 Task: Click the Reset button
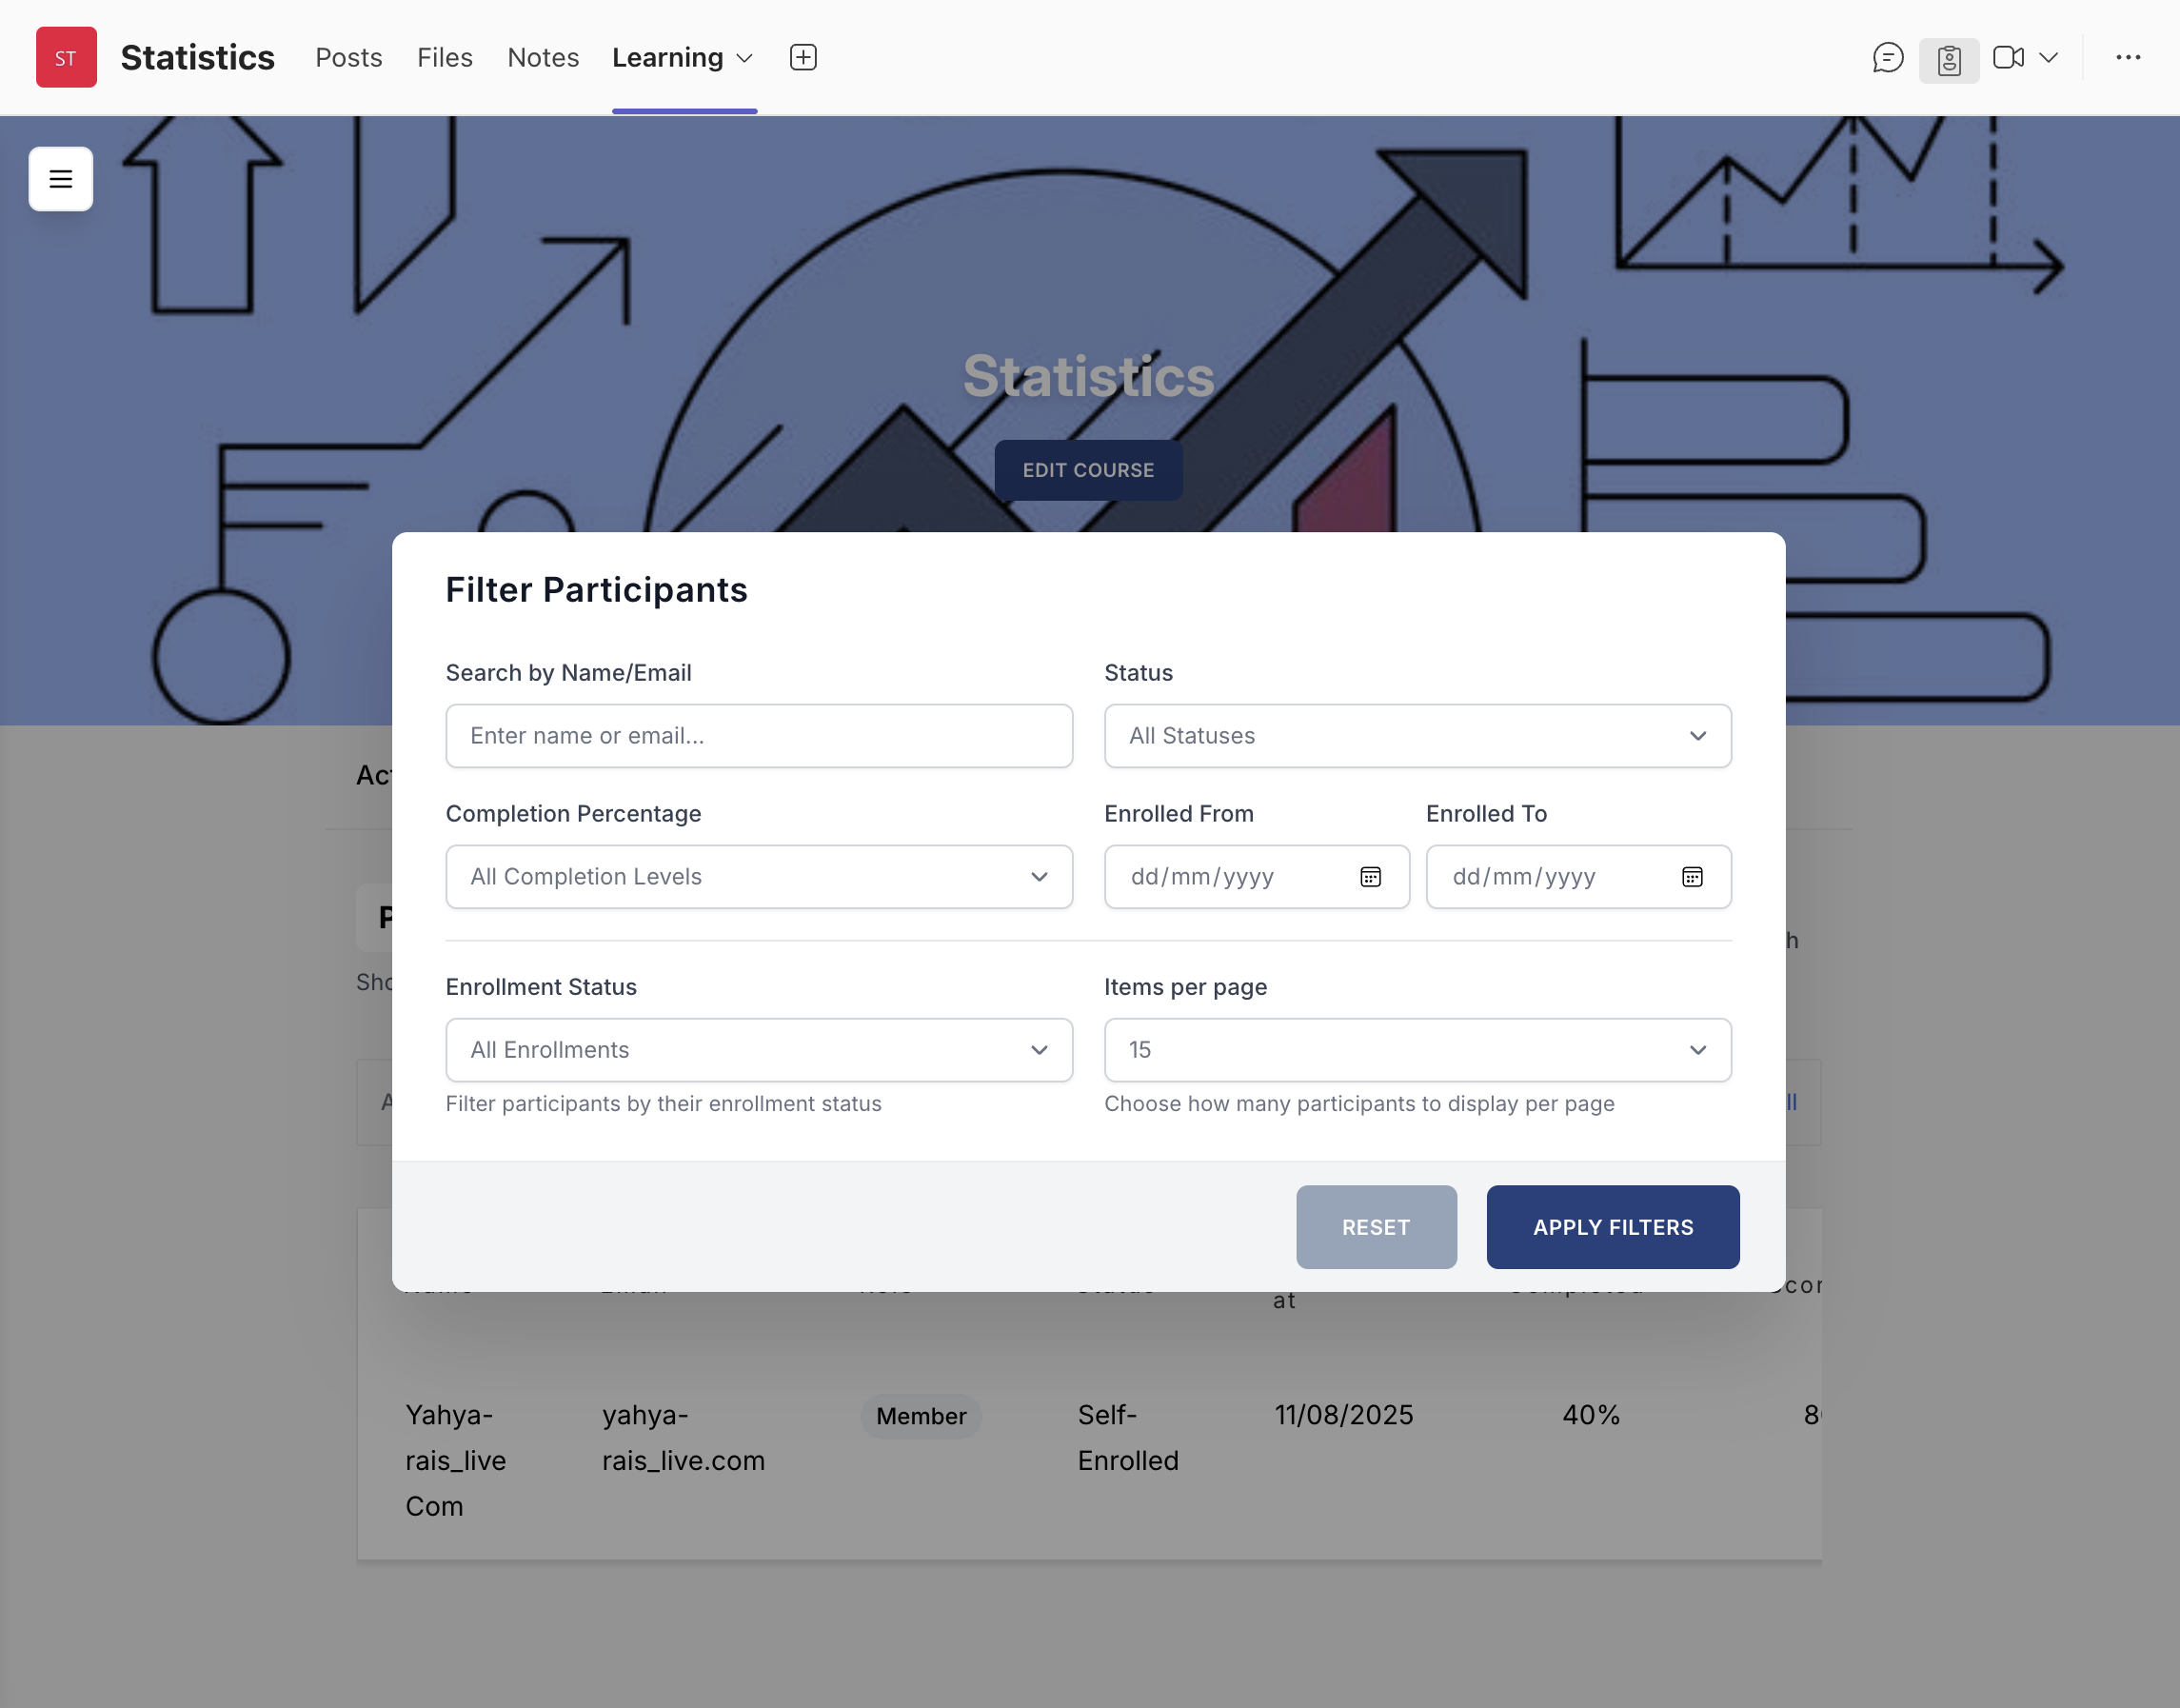[x=1376, y=1227]
